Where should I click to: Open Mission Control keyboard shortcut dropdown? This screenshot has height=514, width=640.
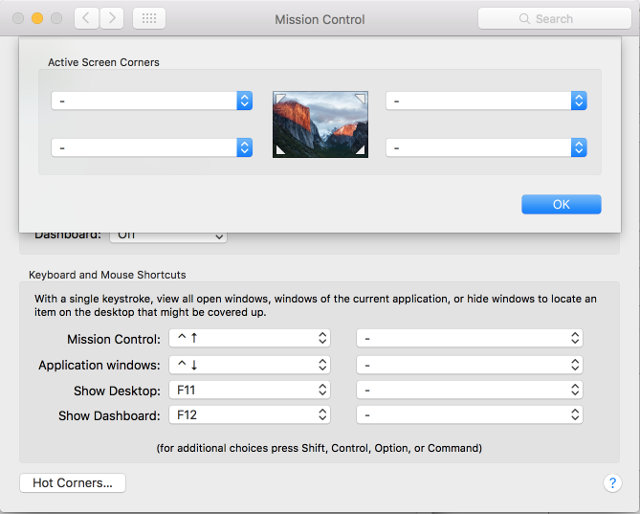(249, 338)
